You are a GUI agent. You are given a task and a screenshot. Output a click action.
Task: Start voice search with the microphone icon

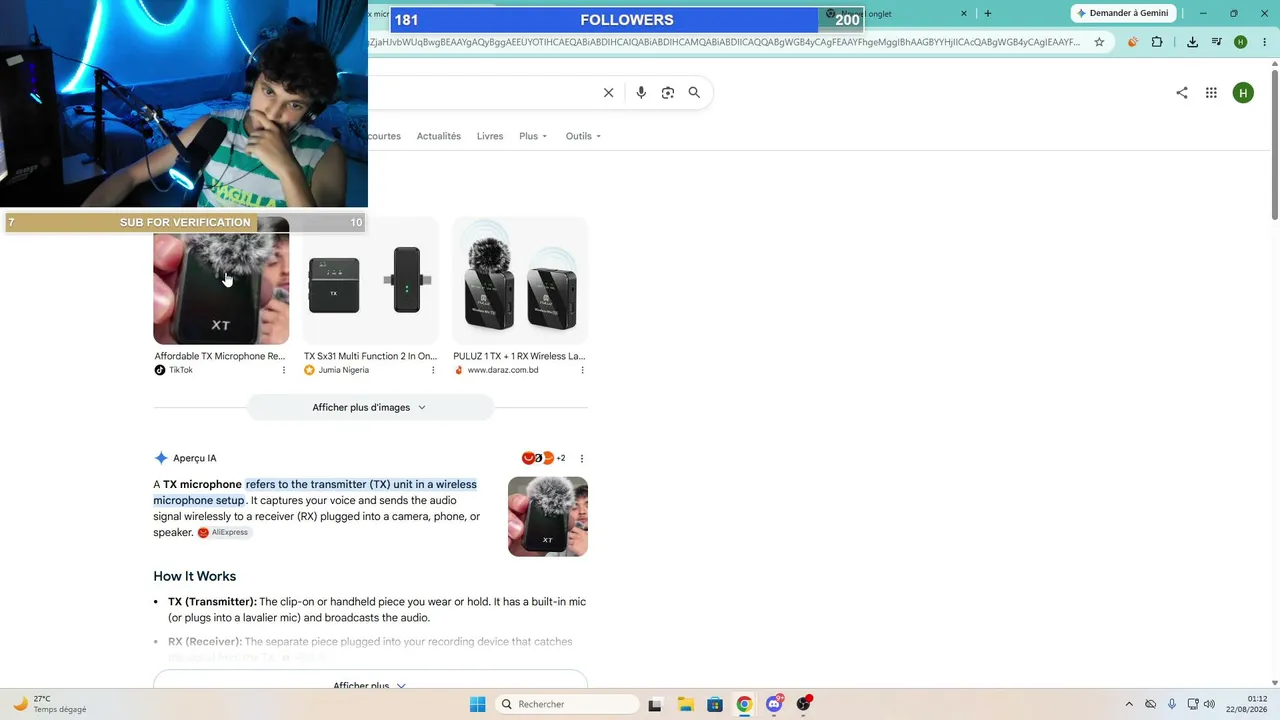[641, 93]
